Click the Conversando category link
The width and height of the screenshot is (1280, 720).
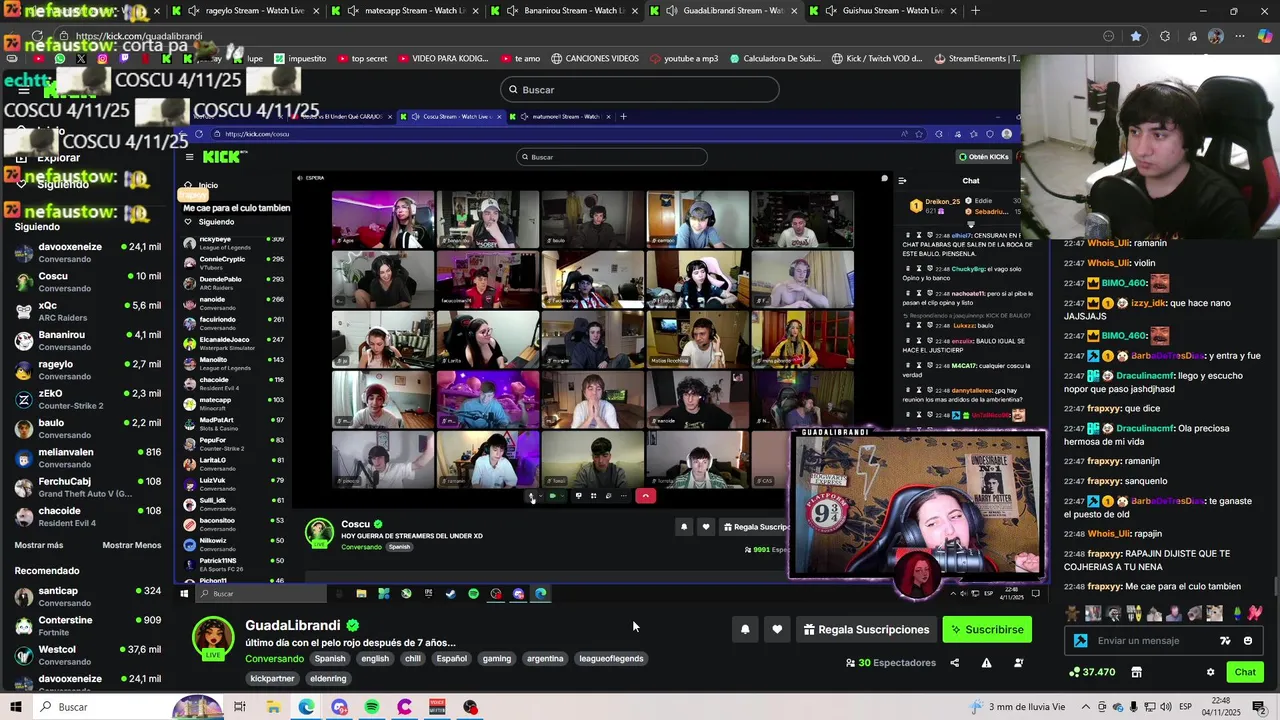(x=274, y=659)
